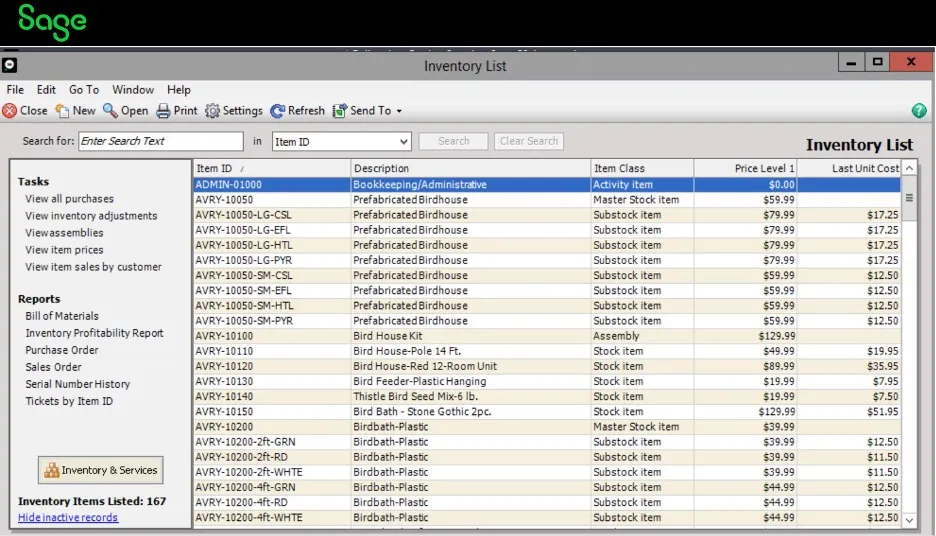Click the green Help question icon

(x=919, y=111)
